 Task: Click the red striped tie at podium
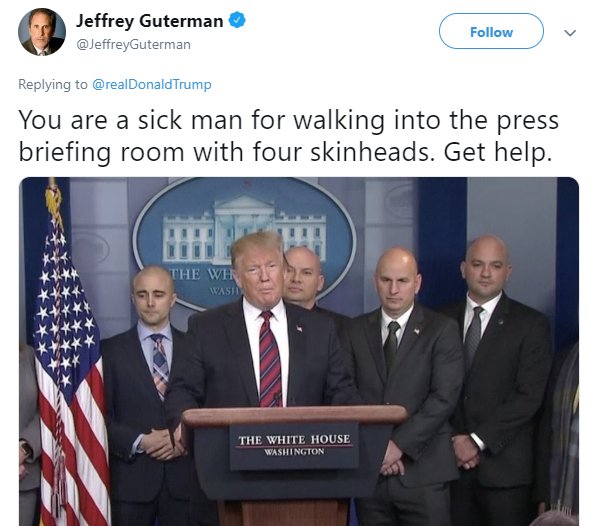click(x=270, y=359)
